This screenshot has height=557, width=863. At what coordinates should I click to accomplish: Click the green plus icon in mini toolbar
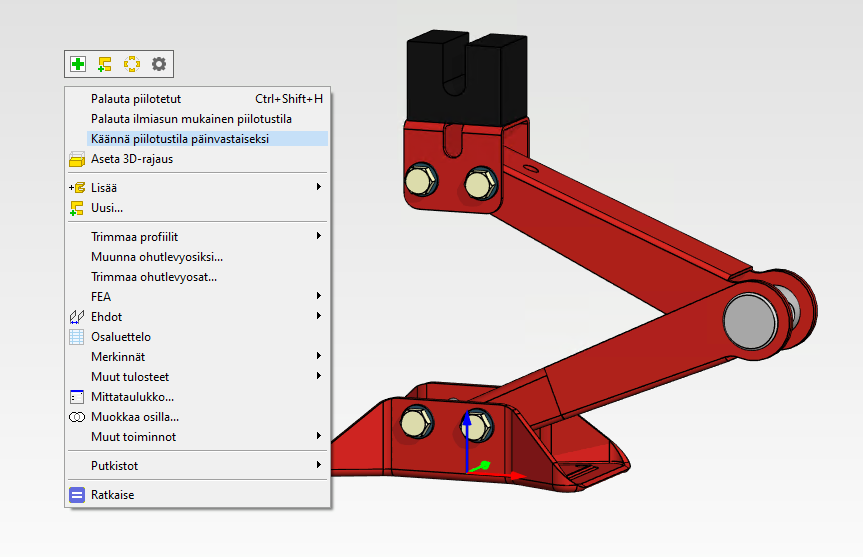coord(78,64)
